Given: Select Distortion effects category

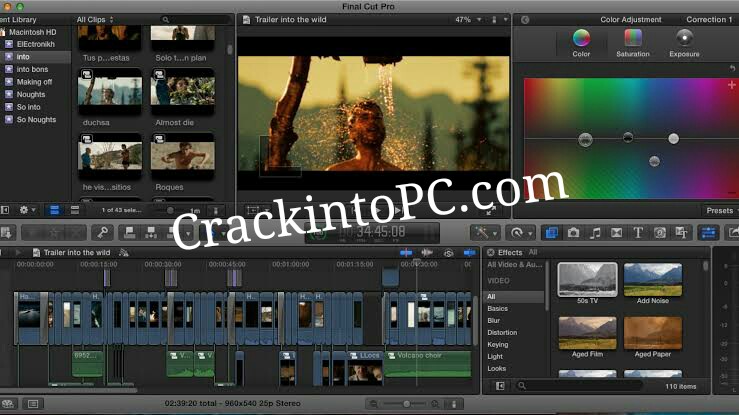Looking at the screenshot, I should [502, 333].
